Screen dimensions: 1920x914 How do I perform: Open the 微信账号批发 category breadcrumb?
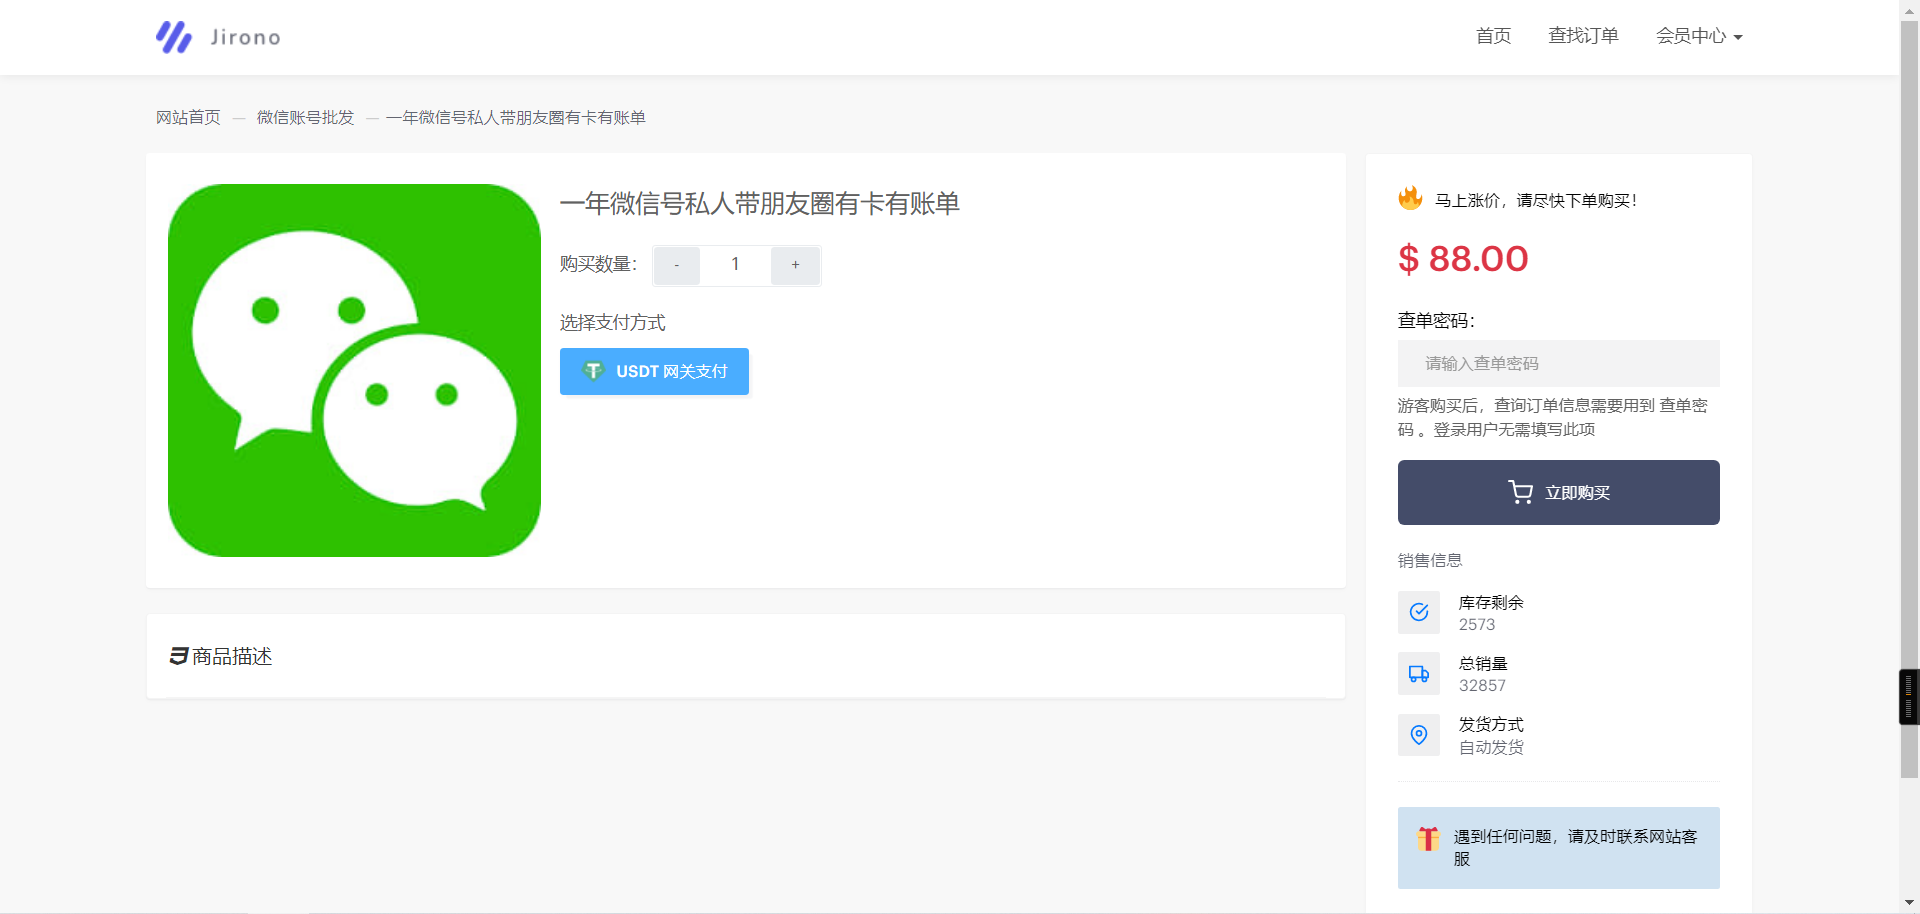(305, 117)
